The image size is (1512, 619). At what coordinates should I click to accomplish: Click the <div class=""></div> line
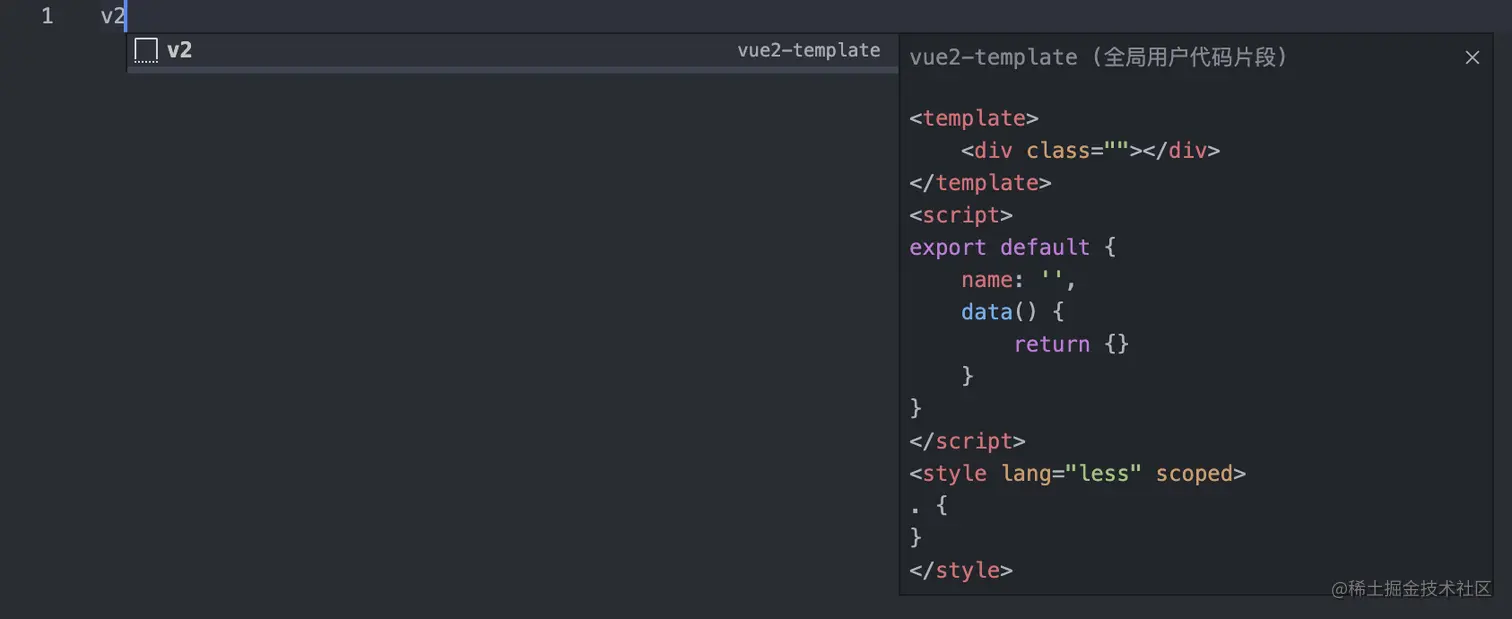[1091, 150]
